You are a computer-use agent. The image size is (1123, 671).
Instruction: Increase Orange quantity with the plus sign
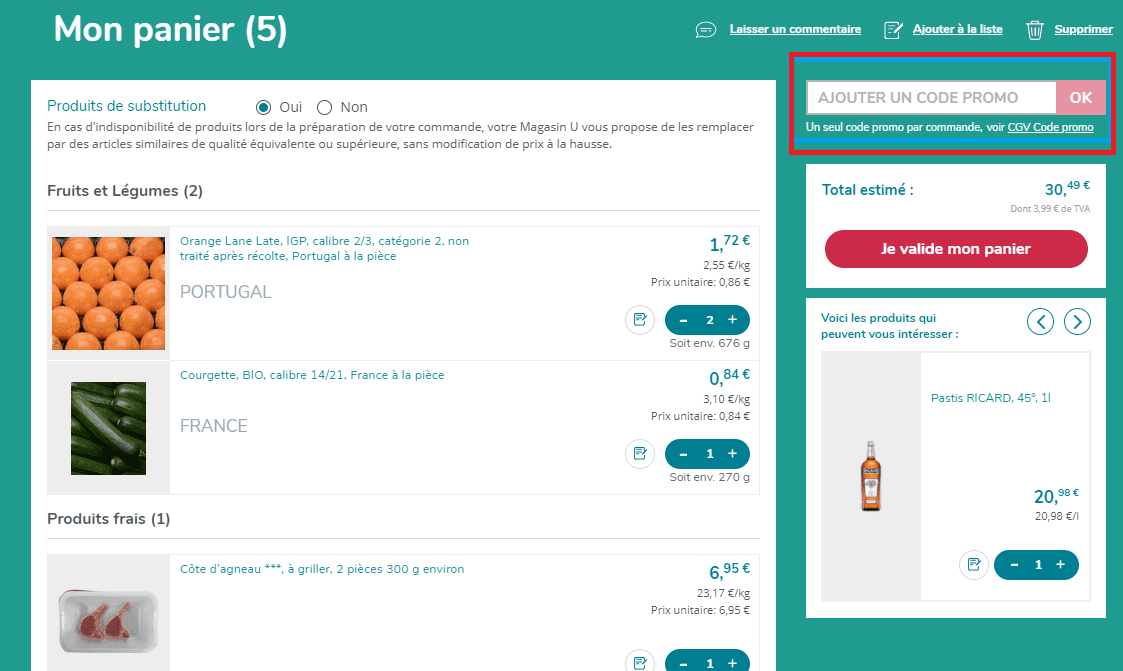coord(733,319)
